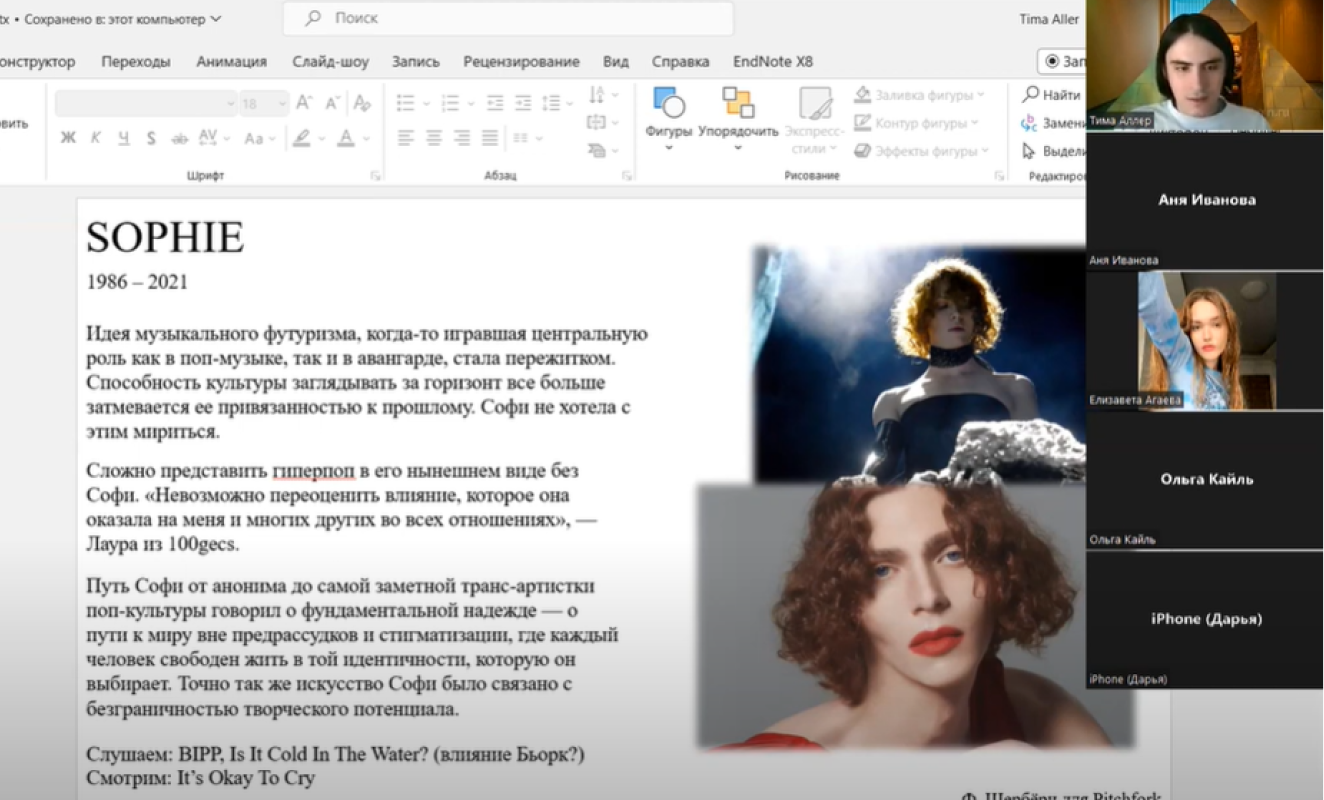The image size is (1324, 800).
Task: Expand the font name combo box
Action: [x=230, y=104]
